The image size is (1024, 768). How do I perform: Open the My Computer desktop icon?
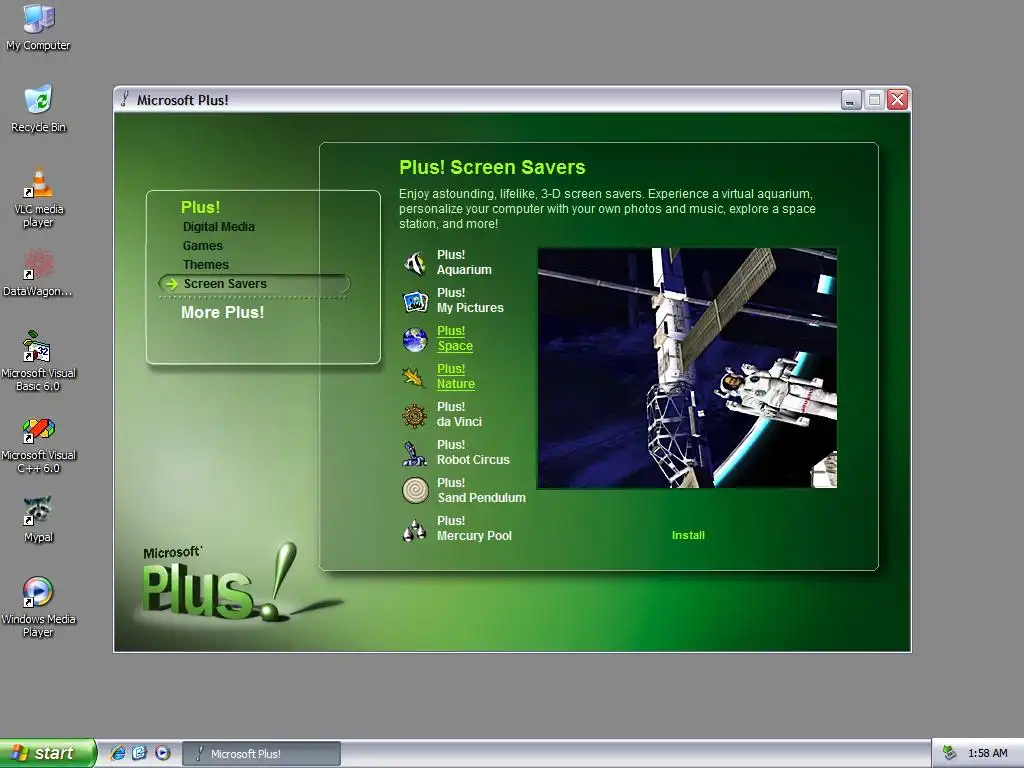click(x=38, y=26)
